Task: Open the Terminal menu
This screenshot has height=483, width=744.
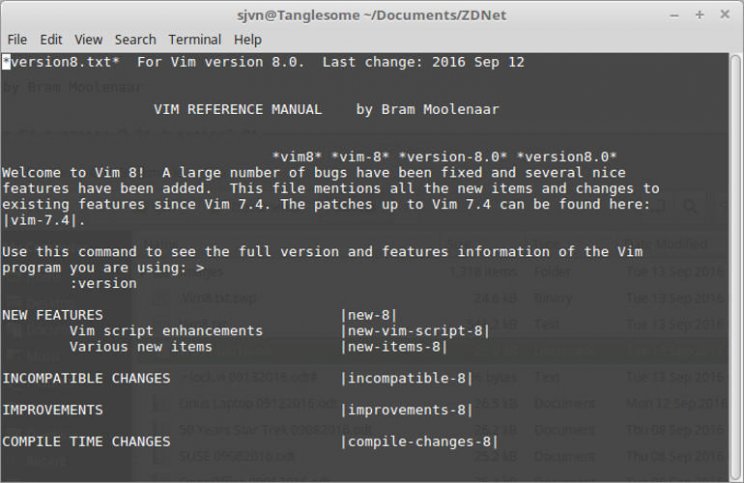Action: click(x=195, y=39)
